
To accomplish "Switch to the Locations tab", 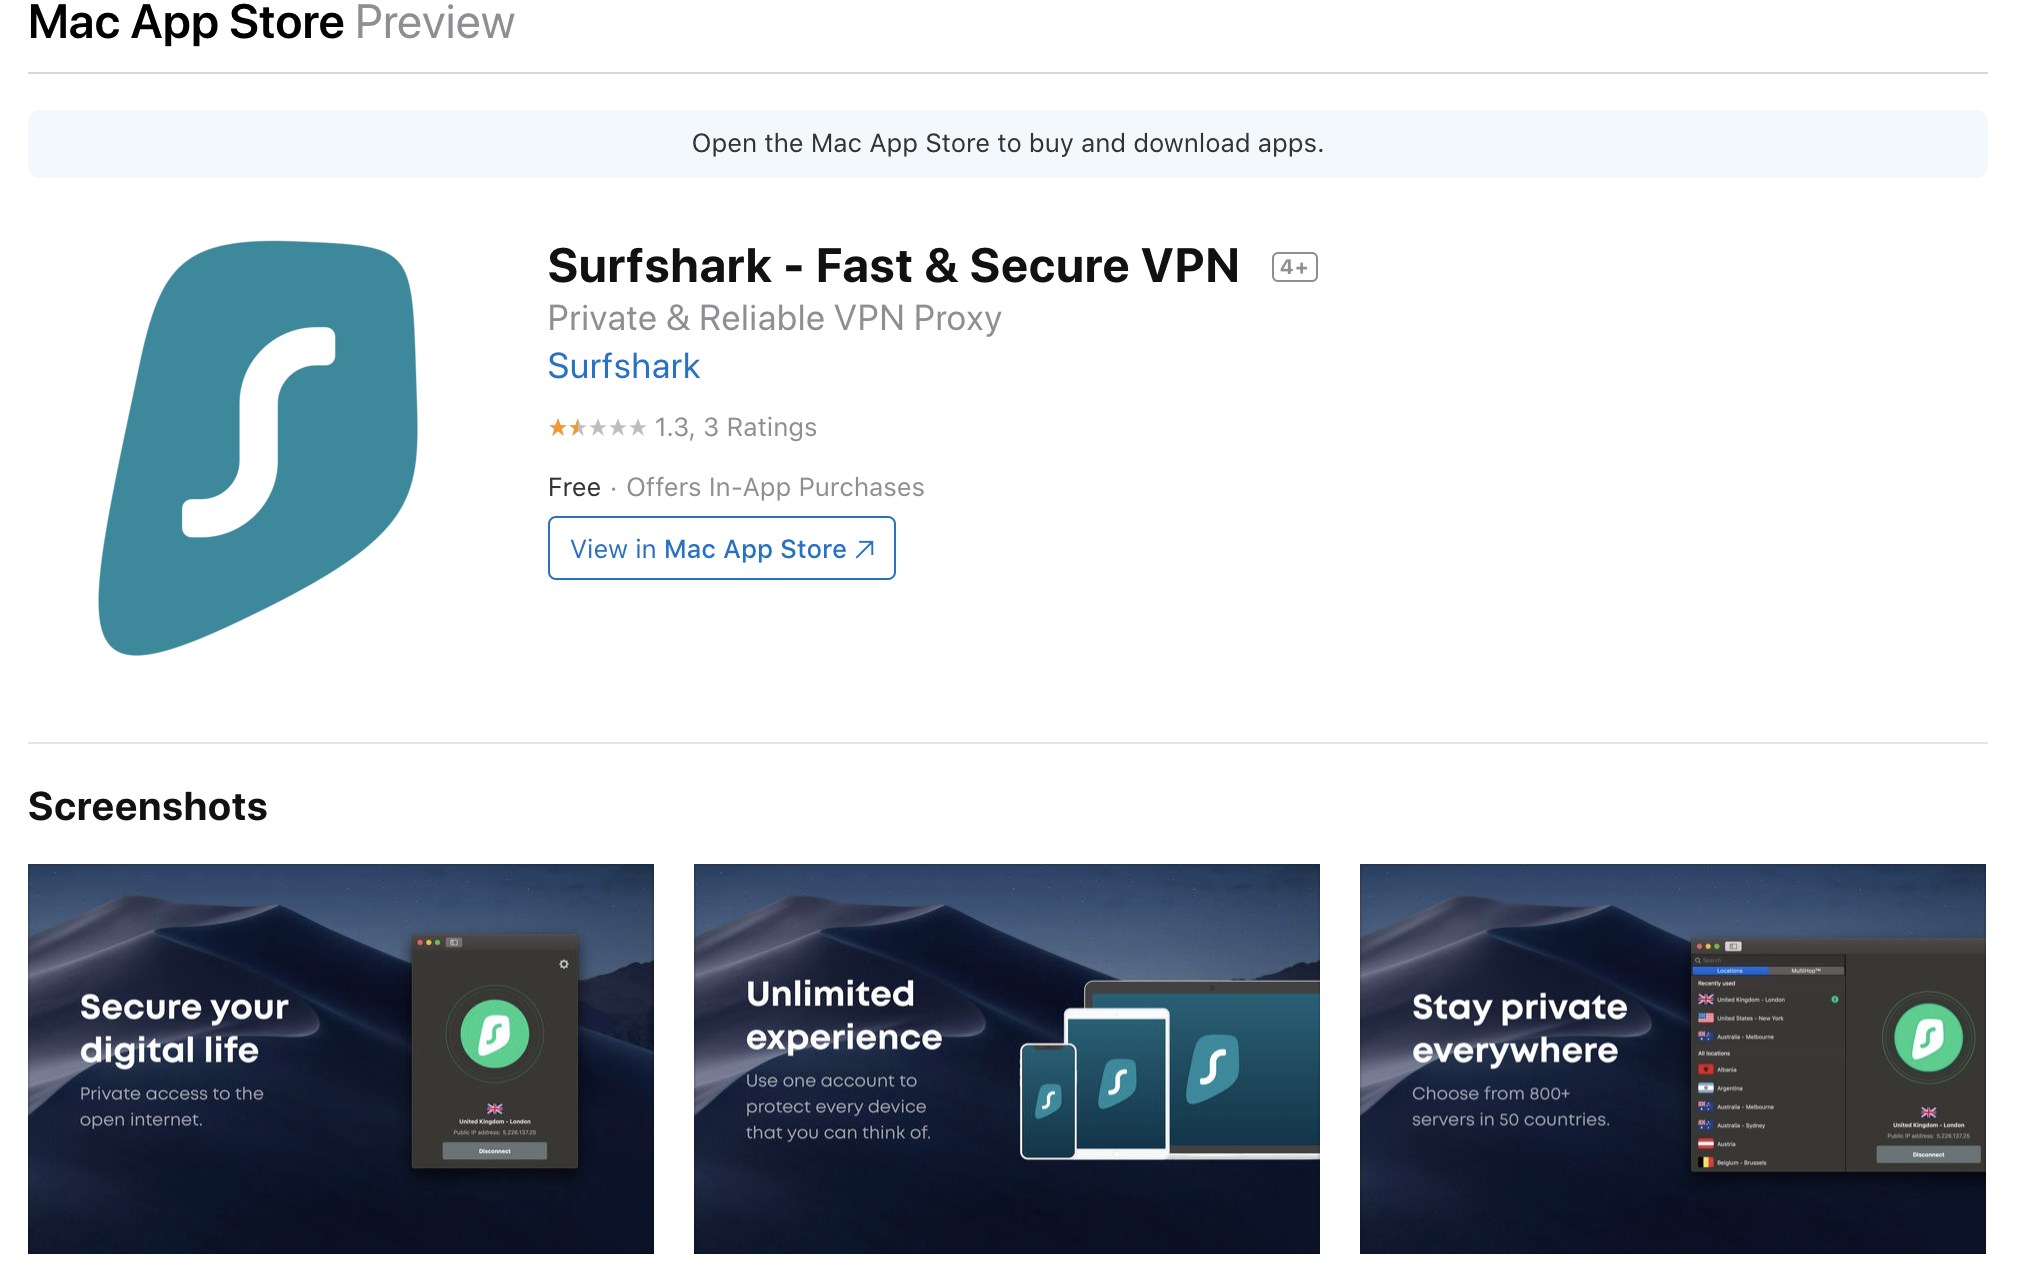I will [x=1730, y=971].
